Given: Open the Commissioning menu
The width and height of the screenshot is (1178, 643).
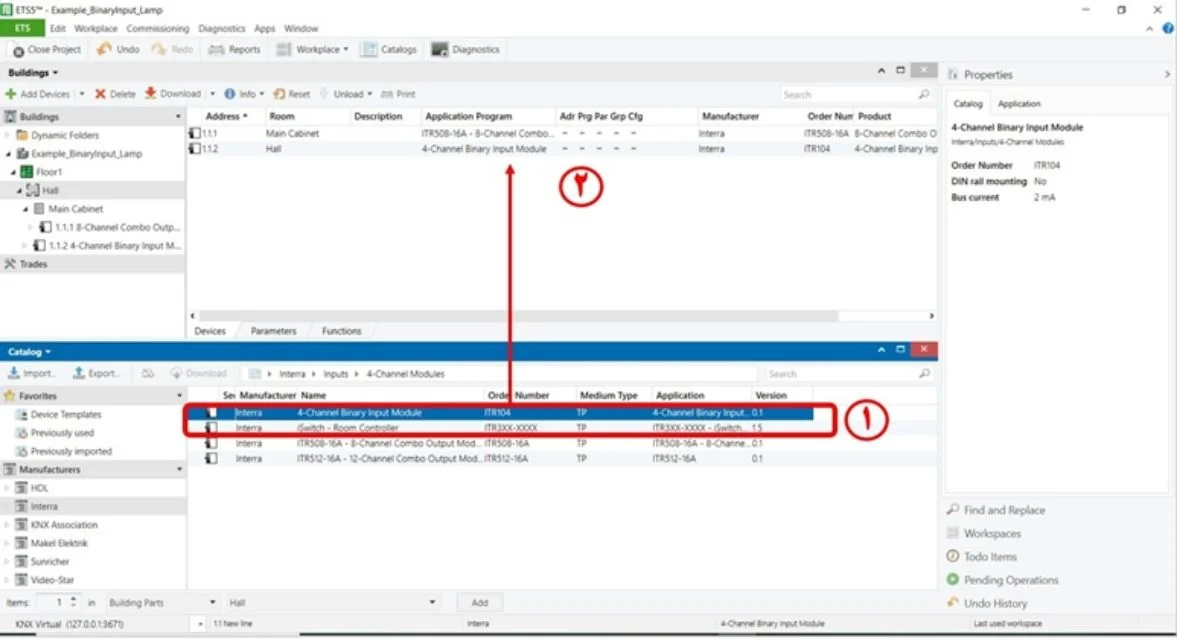Looking at the screenshot, I should (158, 29).
